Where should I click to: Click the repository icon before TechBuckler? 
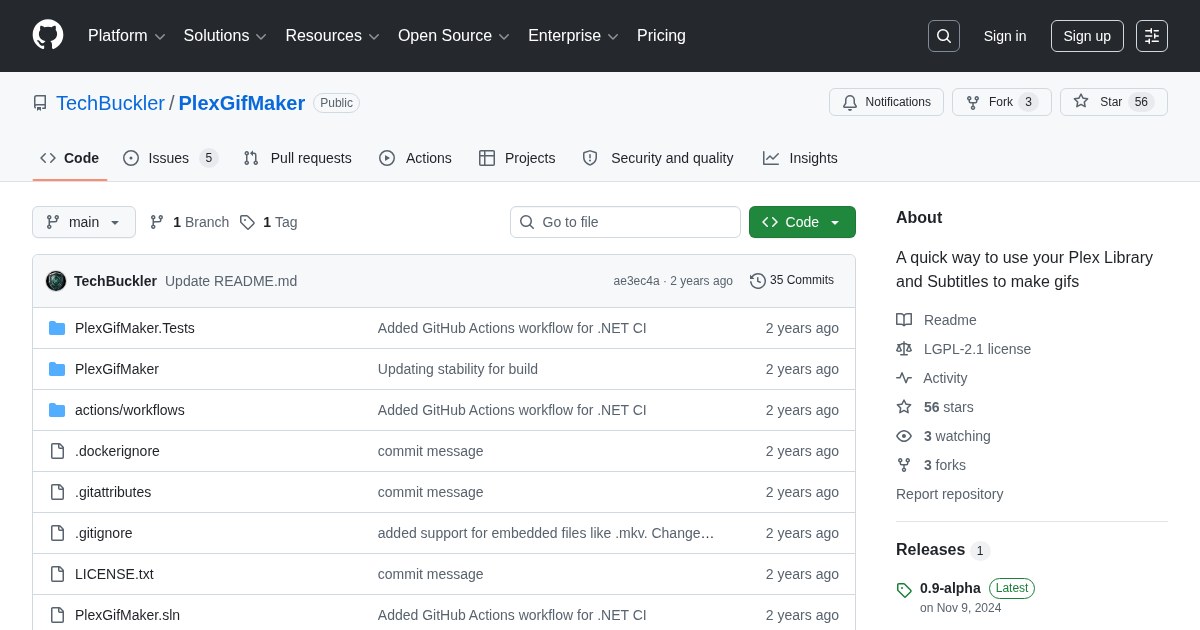pyautogui.click(x=40, y=103)
